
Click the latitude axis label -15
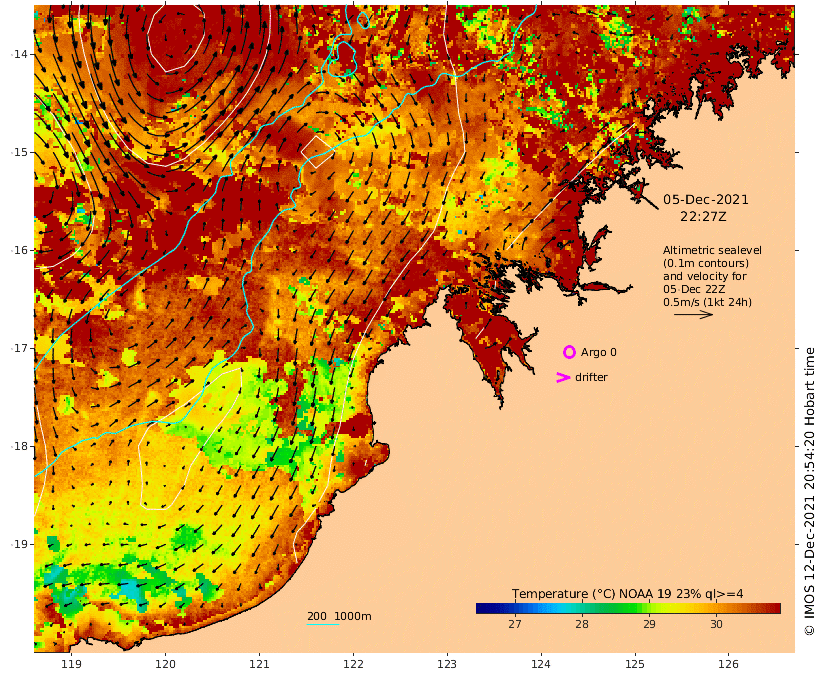(20, 152)
